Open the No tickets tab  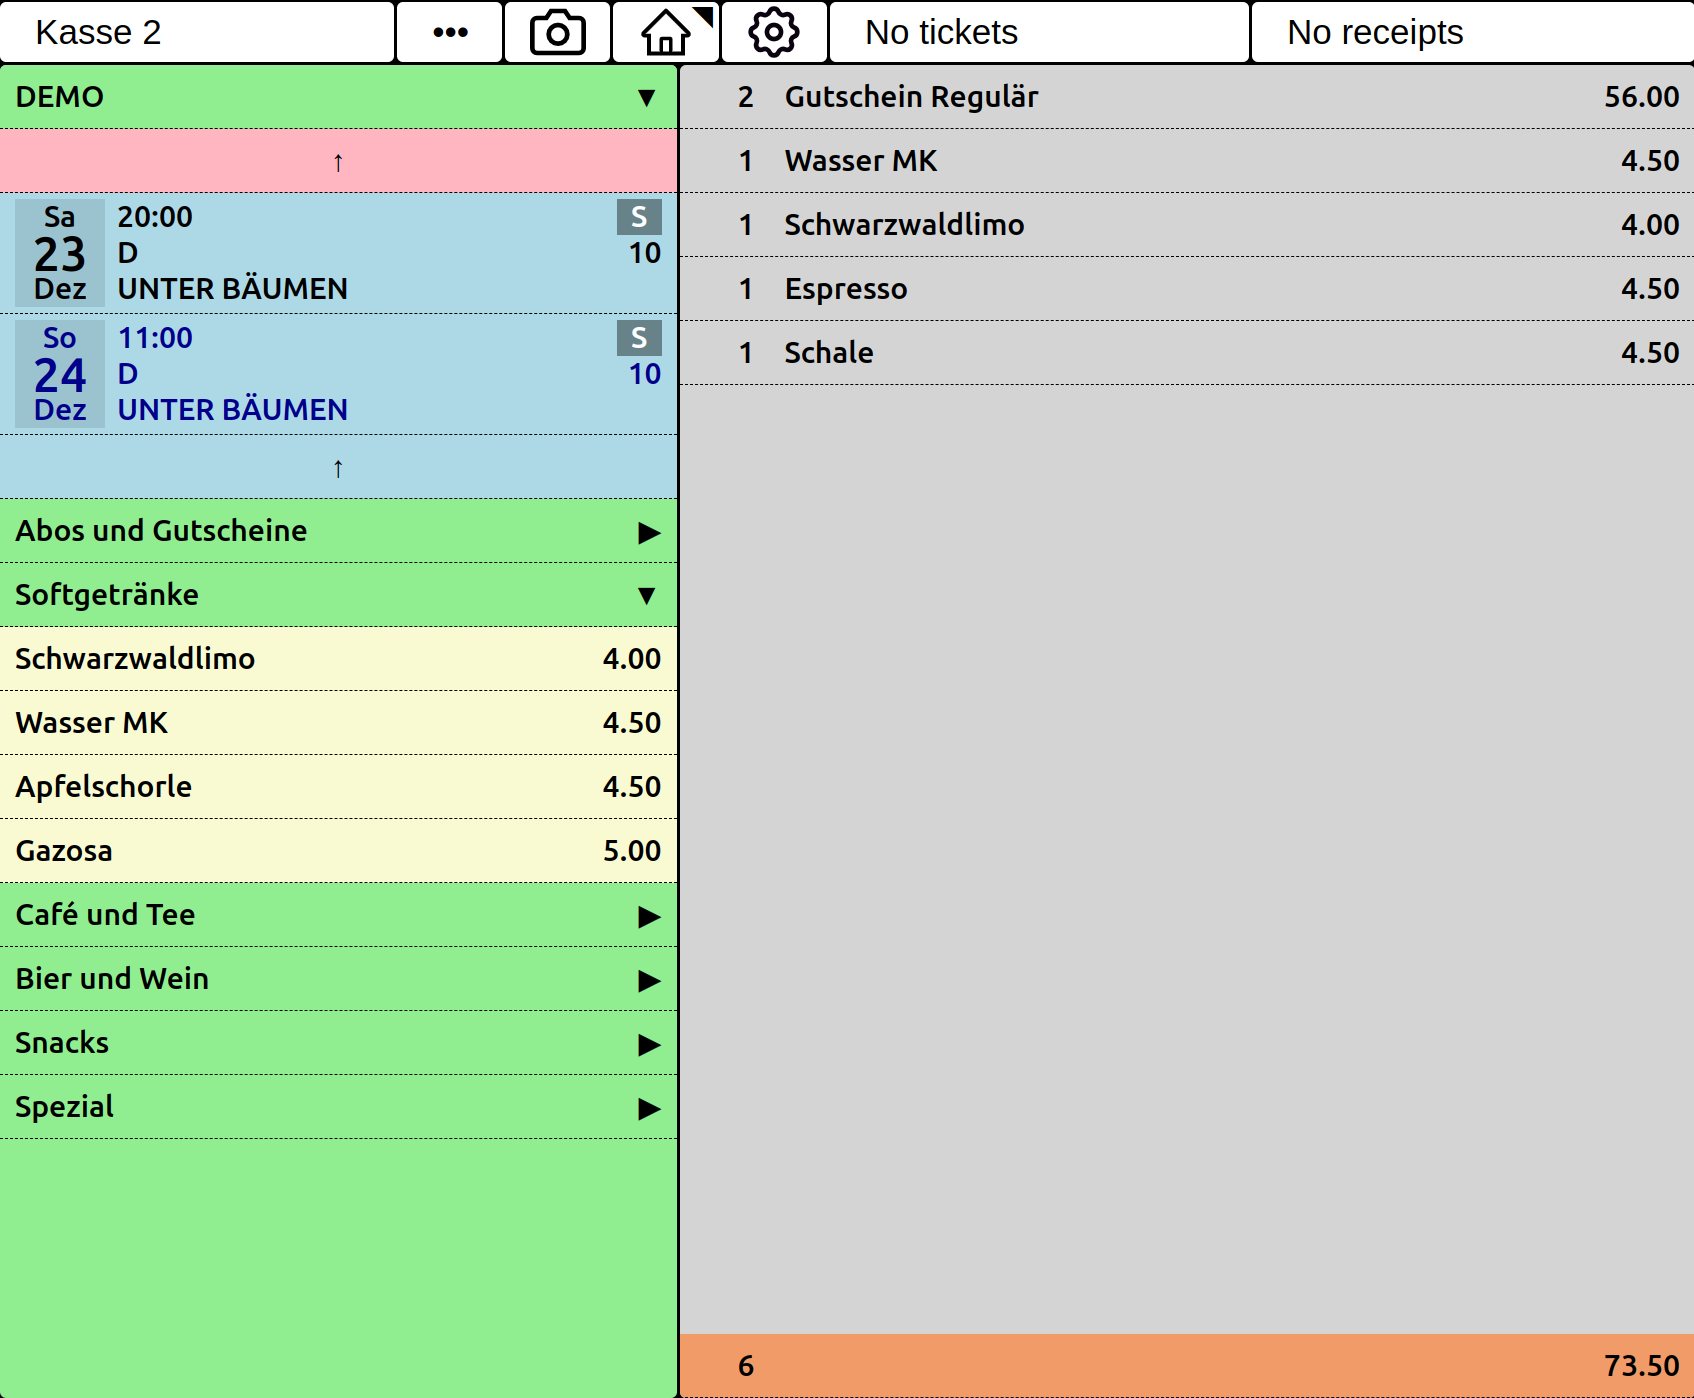click(1039, 33)
